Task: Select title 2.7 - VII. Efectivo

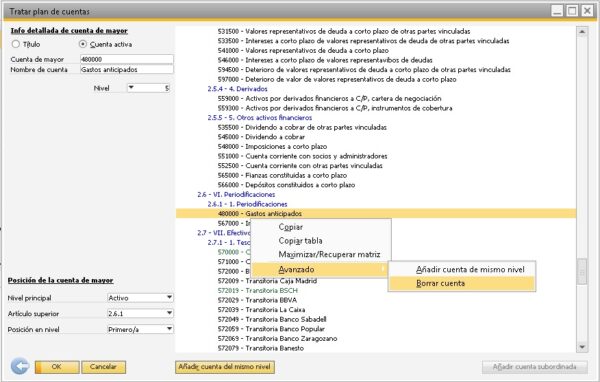Action: (x=224, y=233)
